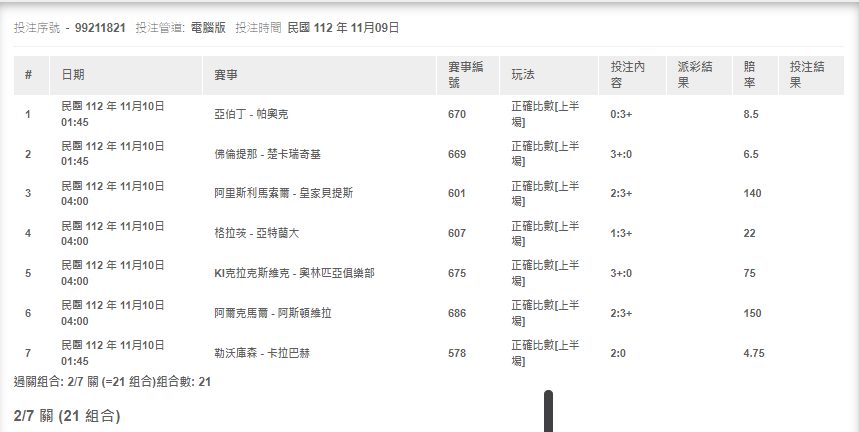Click the dark vertical scrollbar handle
This screenshot has width=859, height=432.
pos(548,411)
